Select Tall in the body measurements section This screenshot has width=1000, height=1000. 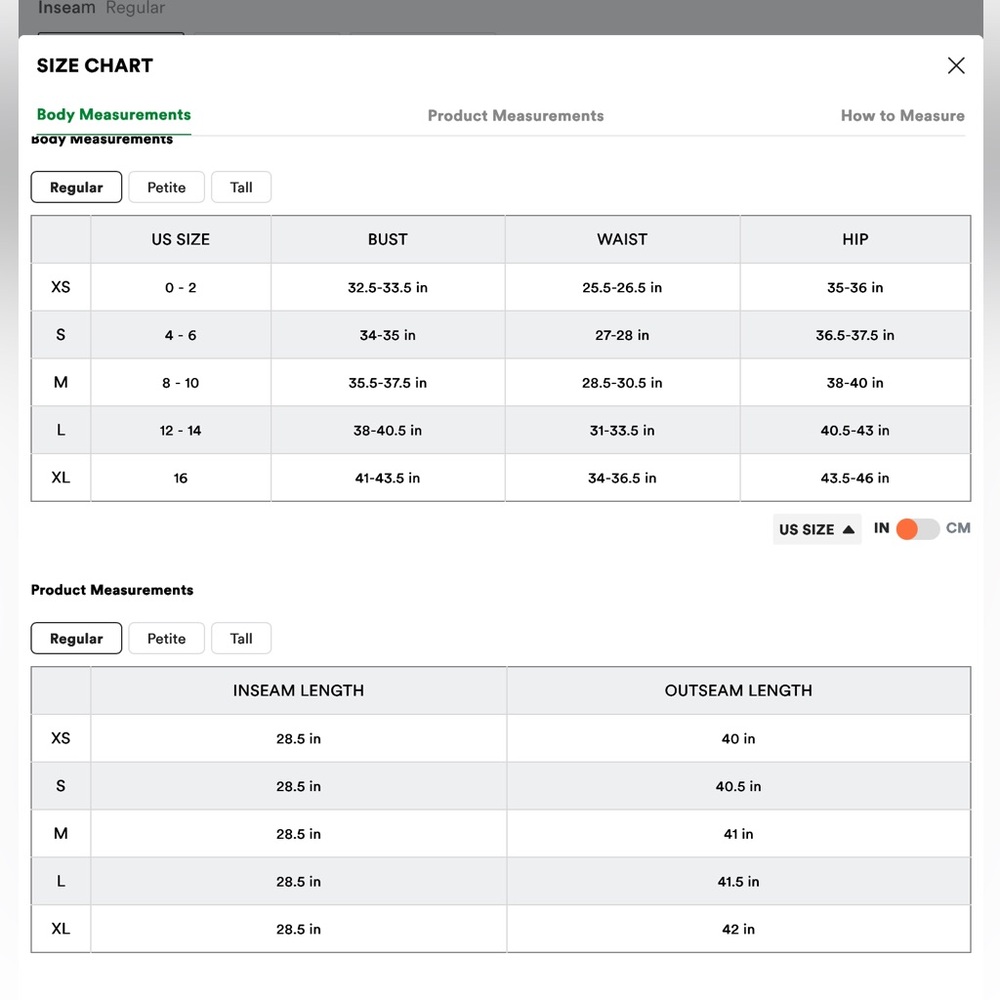[x=241, y=187]
